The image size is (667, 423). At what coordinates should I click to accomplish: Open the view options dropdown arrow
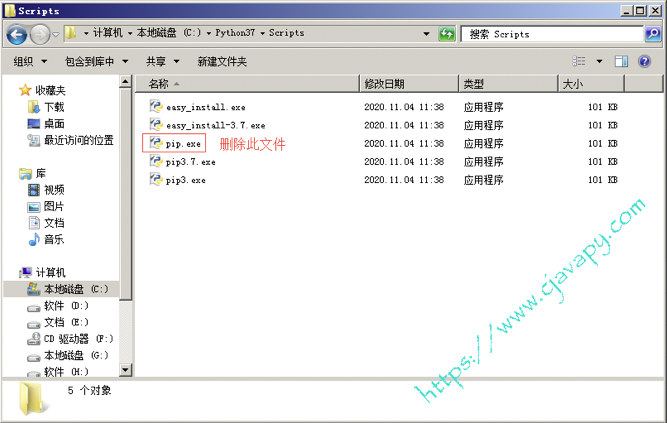pyautogui.click(x=599, y=61)
